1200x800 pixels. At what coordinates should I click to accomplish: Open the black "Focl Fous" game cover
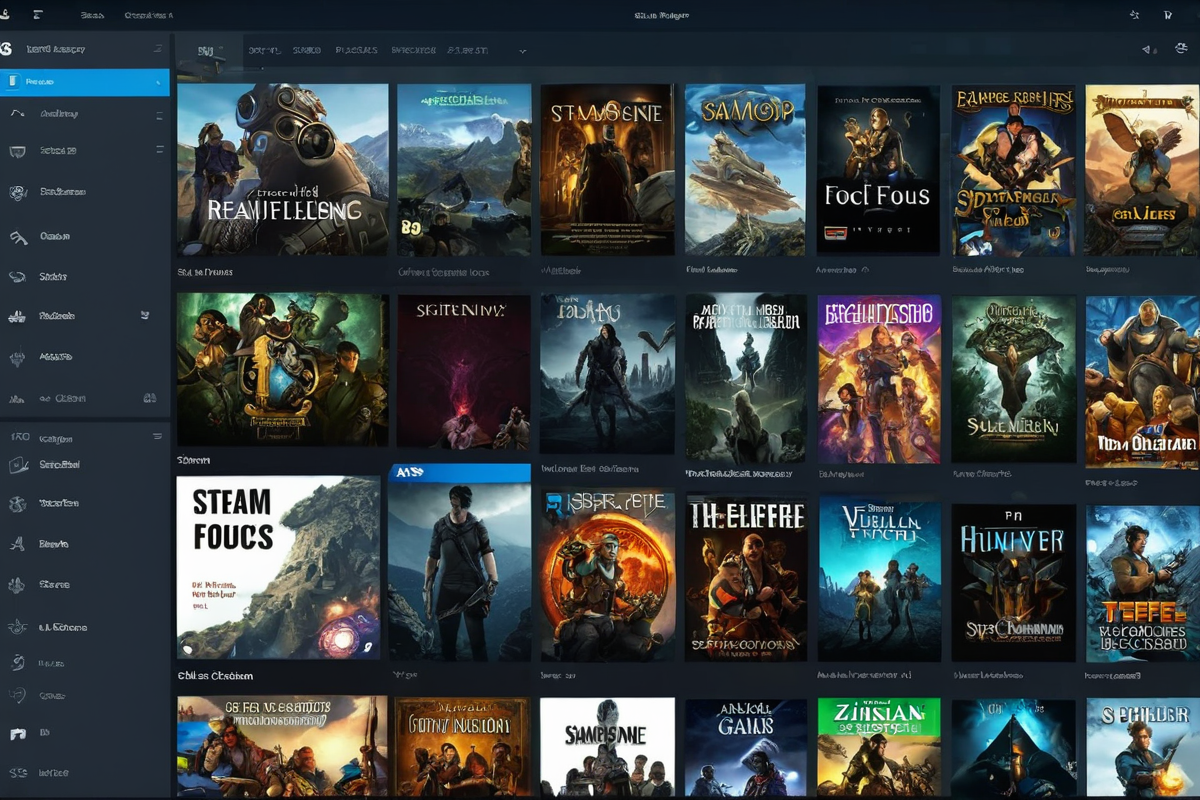coord(878,170)
